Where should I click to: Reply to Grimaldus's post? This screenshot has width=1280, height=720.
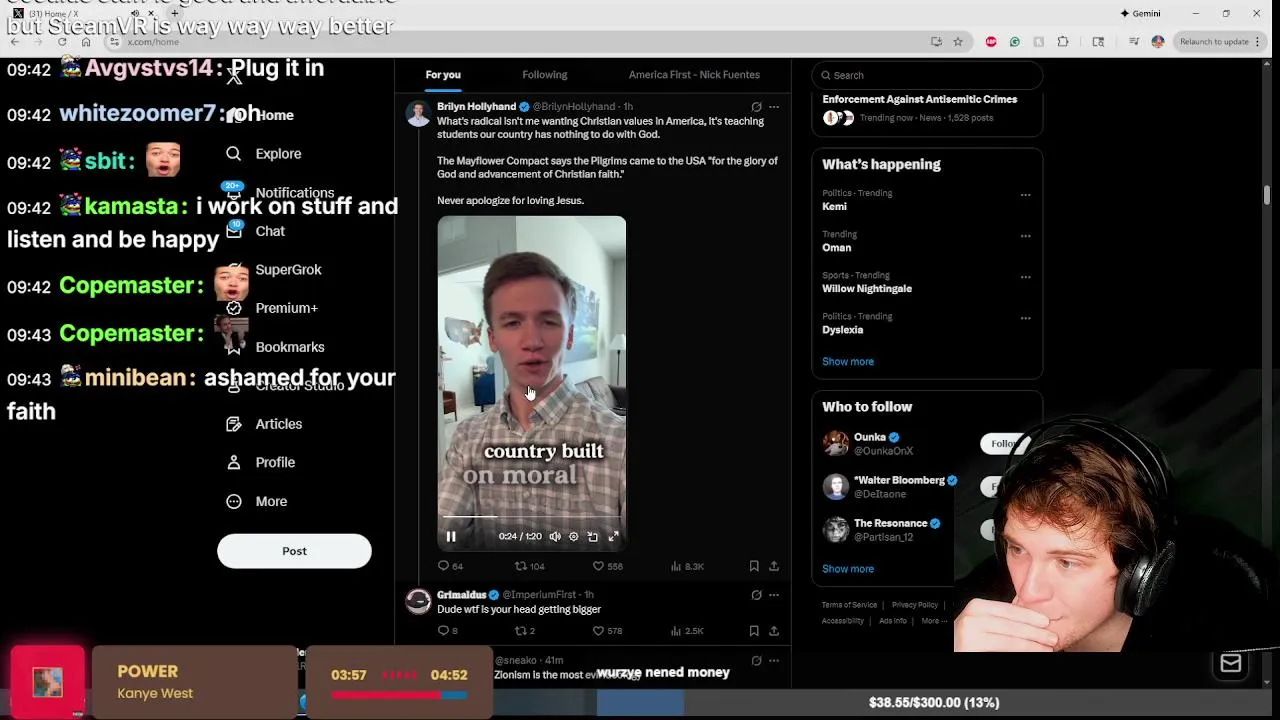pos(448,631)
